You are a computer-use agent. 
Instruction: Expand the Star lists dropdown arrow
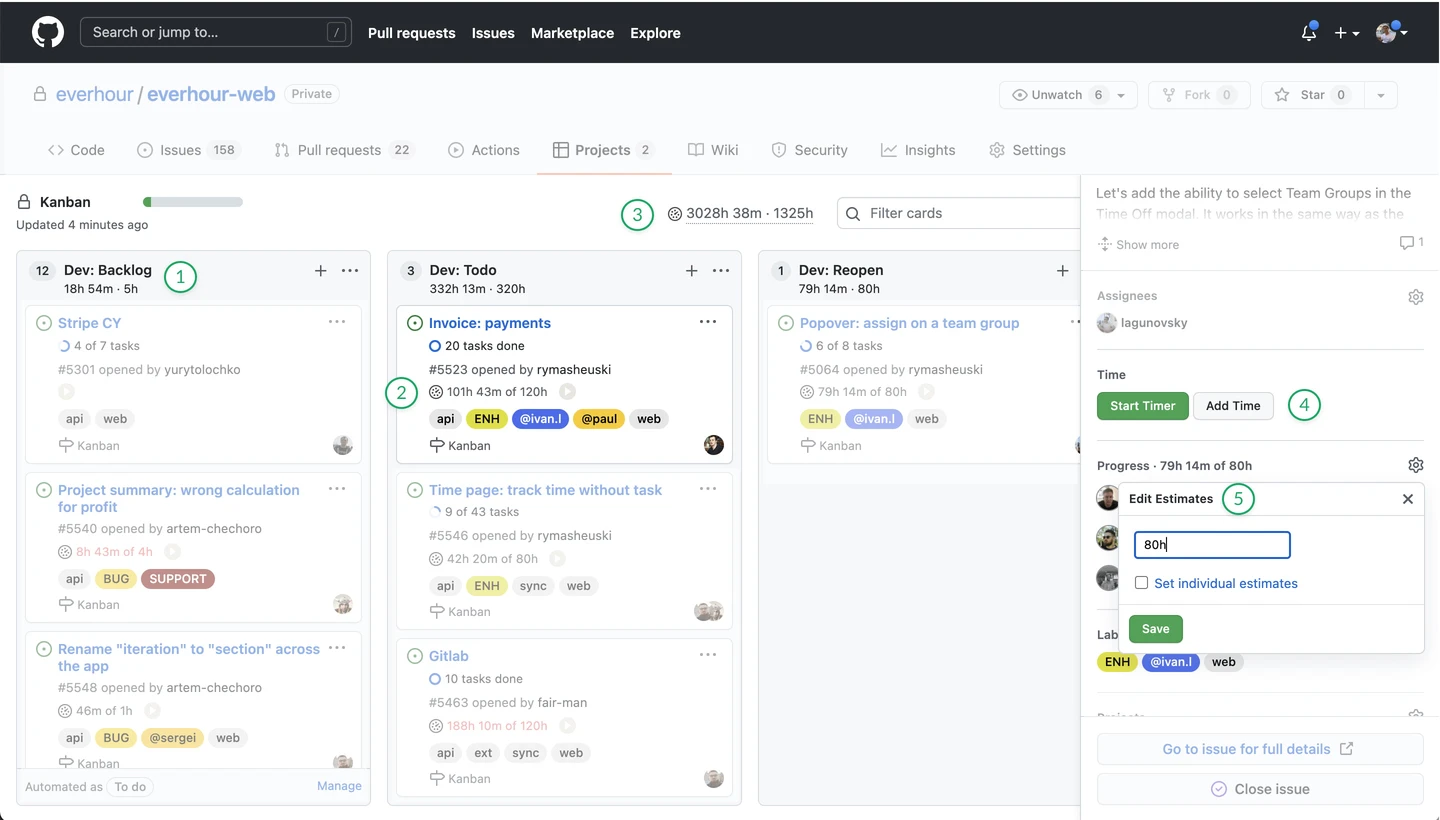click(1380, 95)
